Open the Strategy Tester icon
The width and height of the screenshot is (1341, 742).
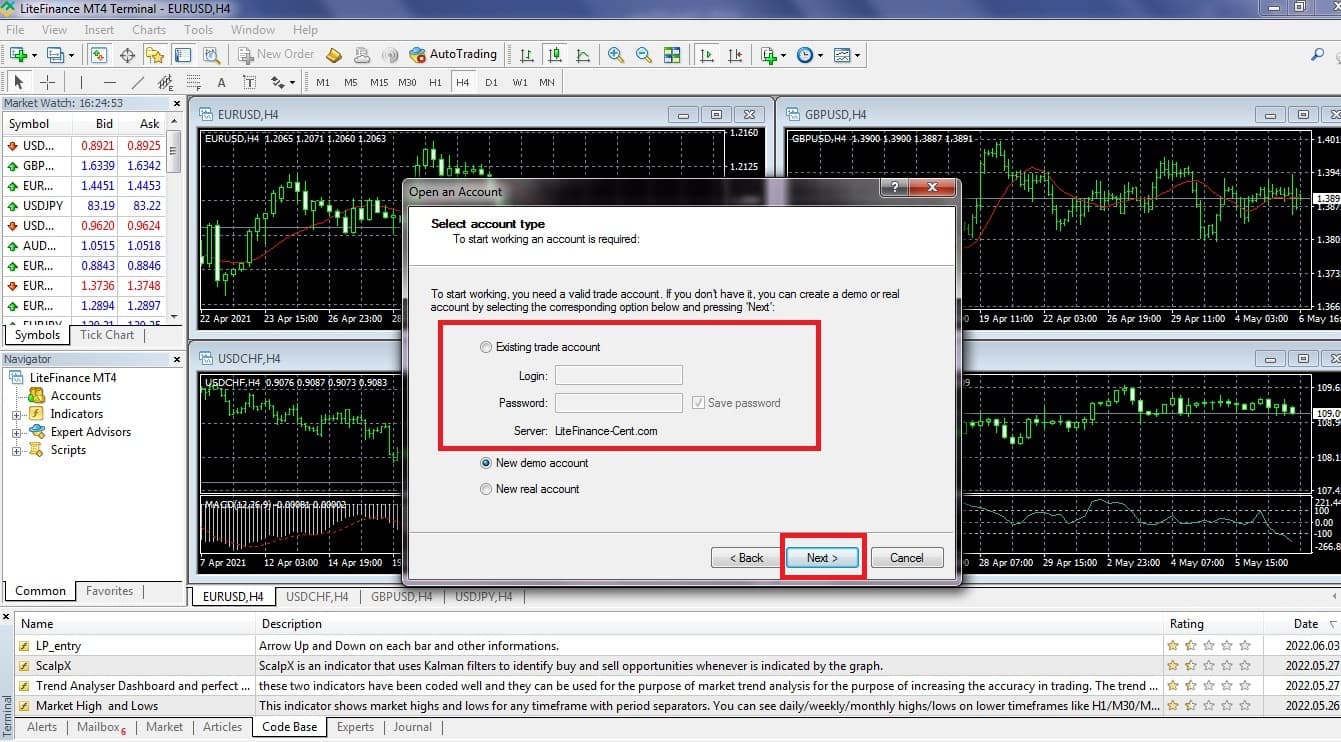pos(211,55)
